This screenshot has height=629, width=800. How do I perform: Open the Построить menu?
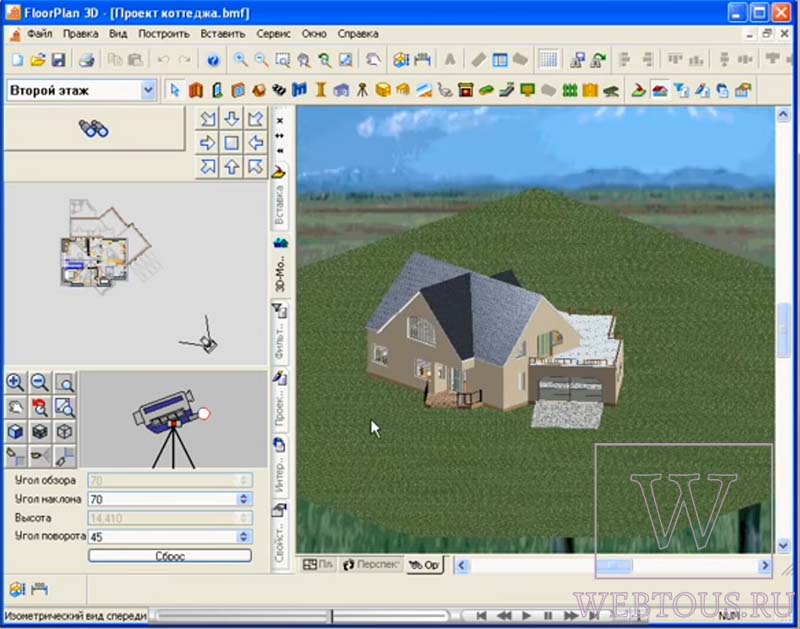click(164, 34)
